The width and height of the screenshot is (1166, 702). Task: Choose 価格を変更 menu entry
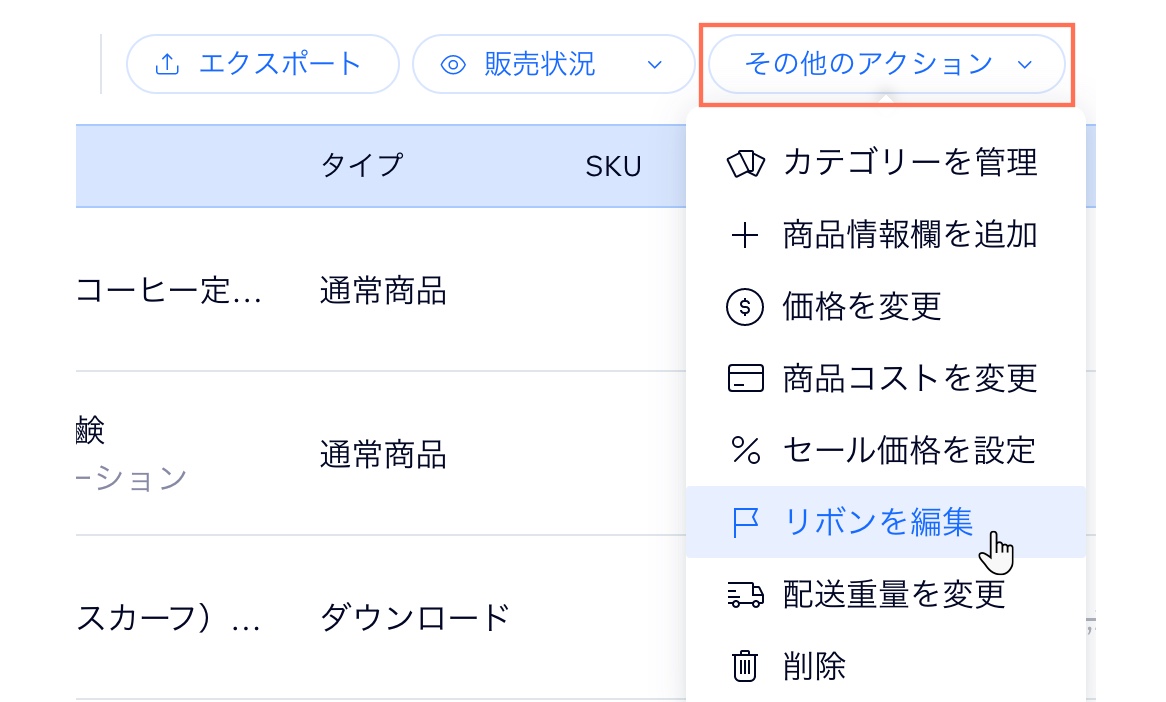click(862, 307)
